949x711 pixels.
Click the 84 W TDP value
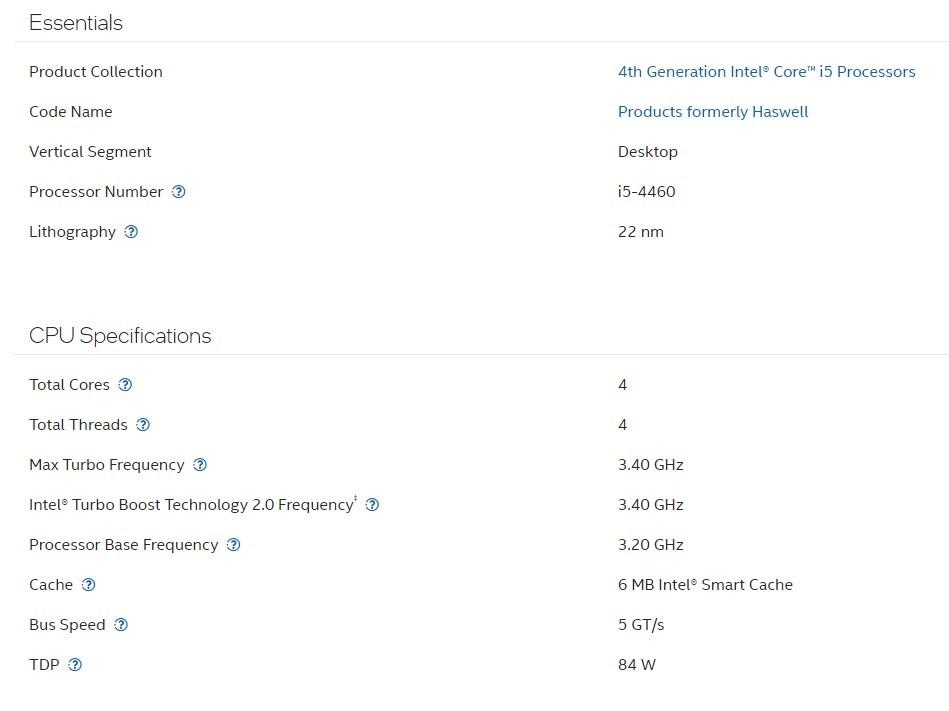[636, 665]
